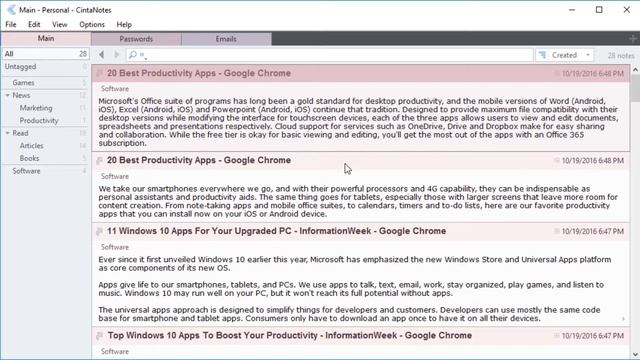Image resolution: width=640 pixels, height=360 pixels.
Task: Click Software tag under 11 Windows 10 Apps note
Action: click(x=115, y=247)
